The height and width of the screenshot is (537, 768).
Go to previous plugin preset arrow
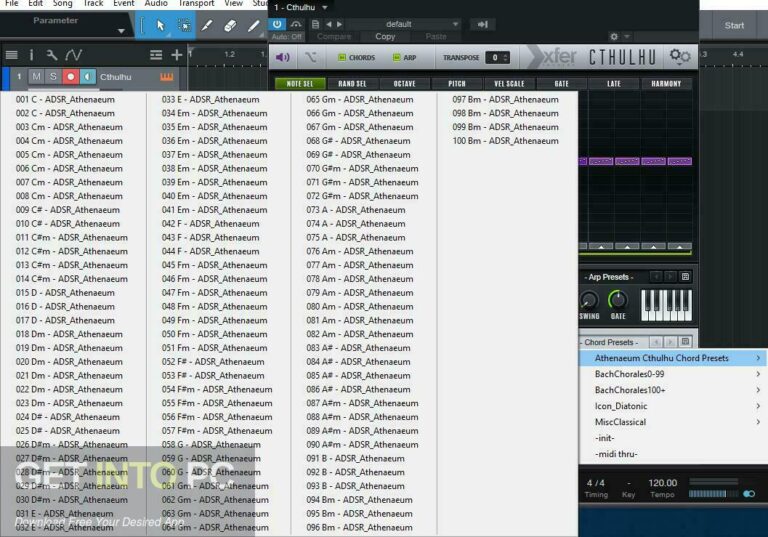pos(328,24)
